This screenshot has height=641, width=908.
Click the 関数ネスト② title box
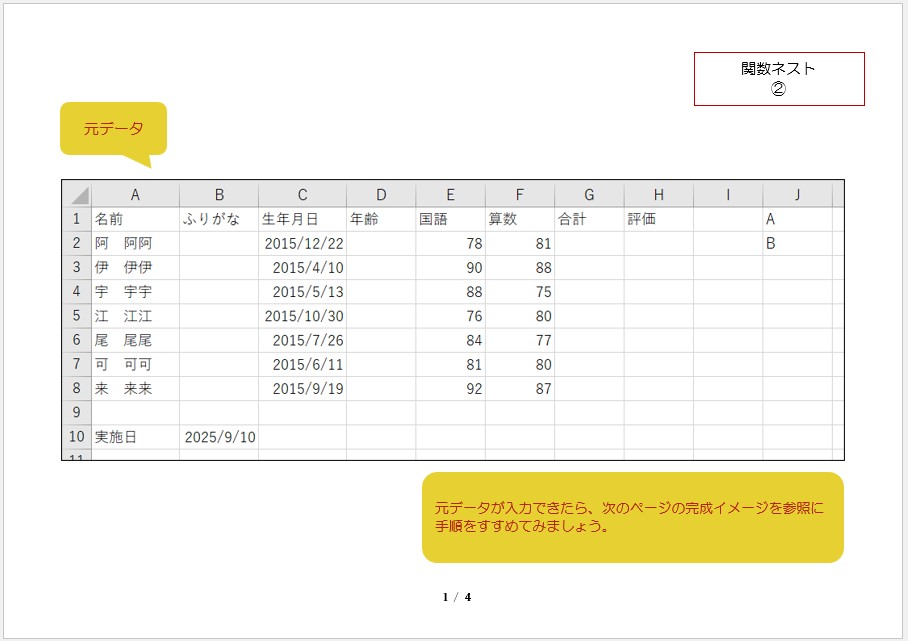[778, 79]
